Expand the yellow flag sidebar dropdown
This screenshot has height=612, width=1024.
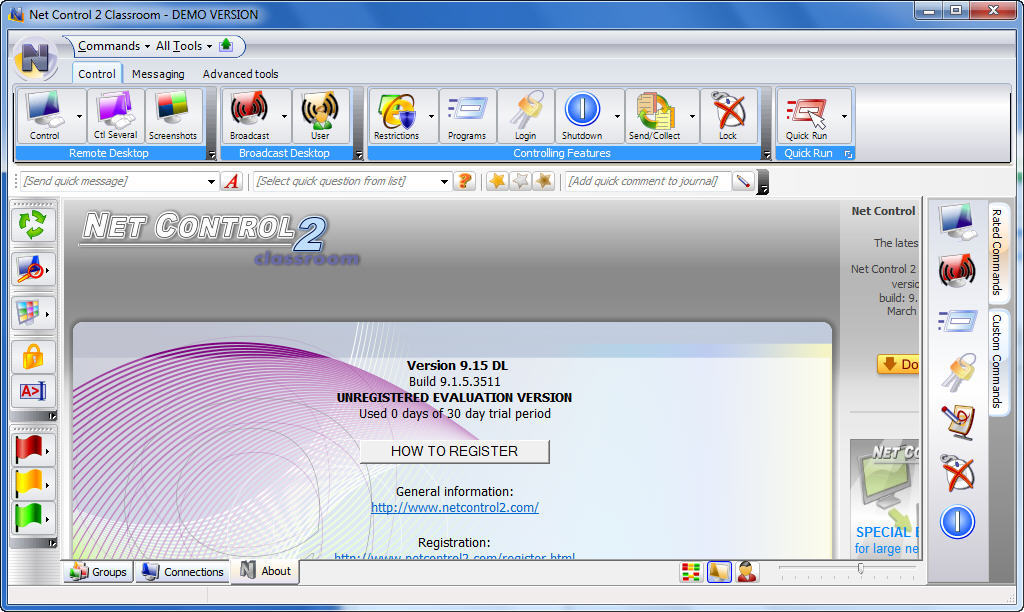47,485
